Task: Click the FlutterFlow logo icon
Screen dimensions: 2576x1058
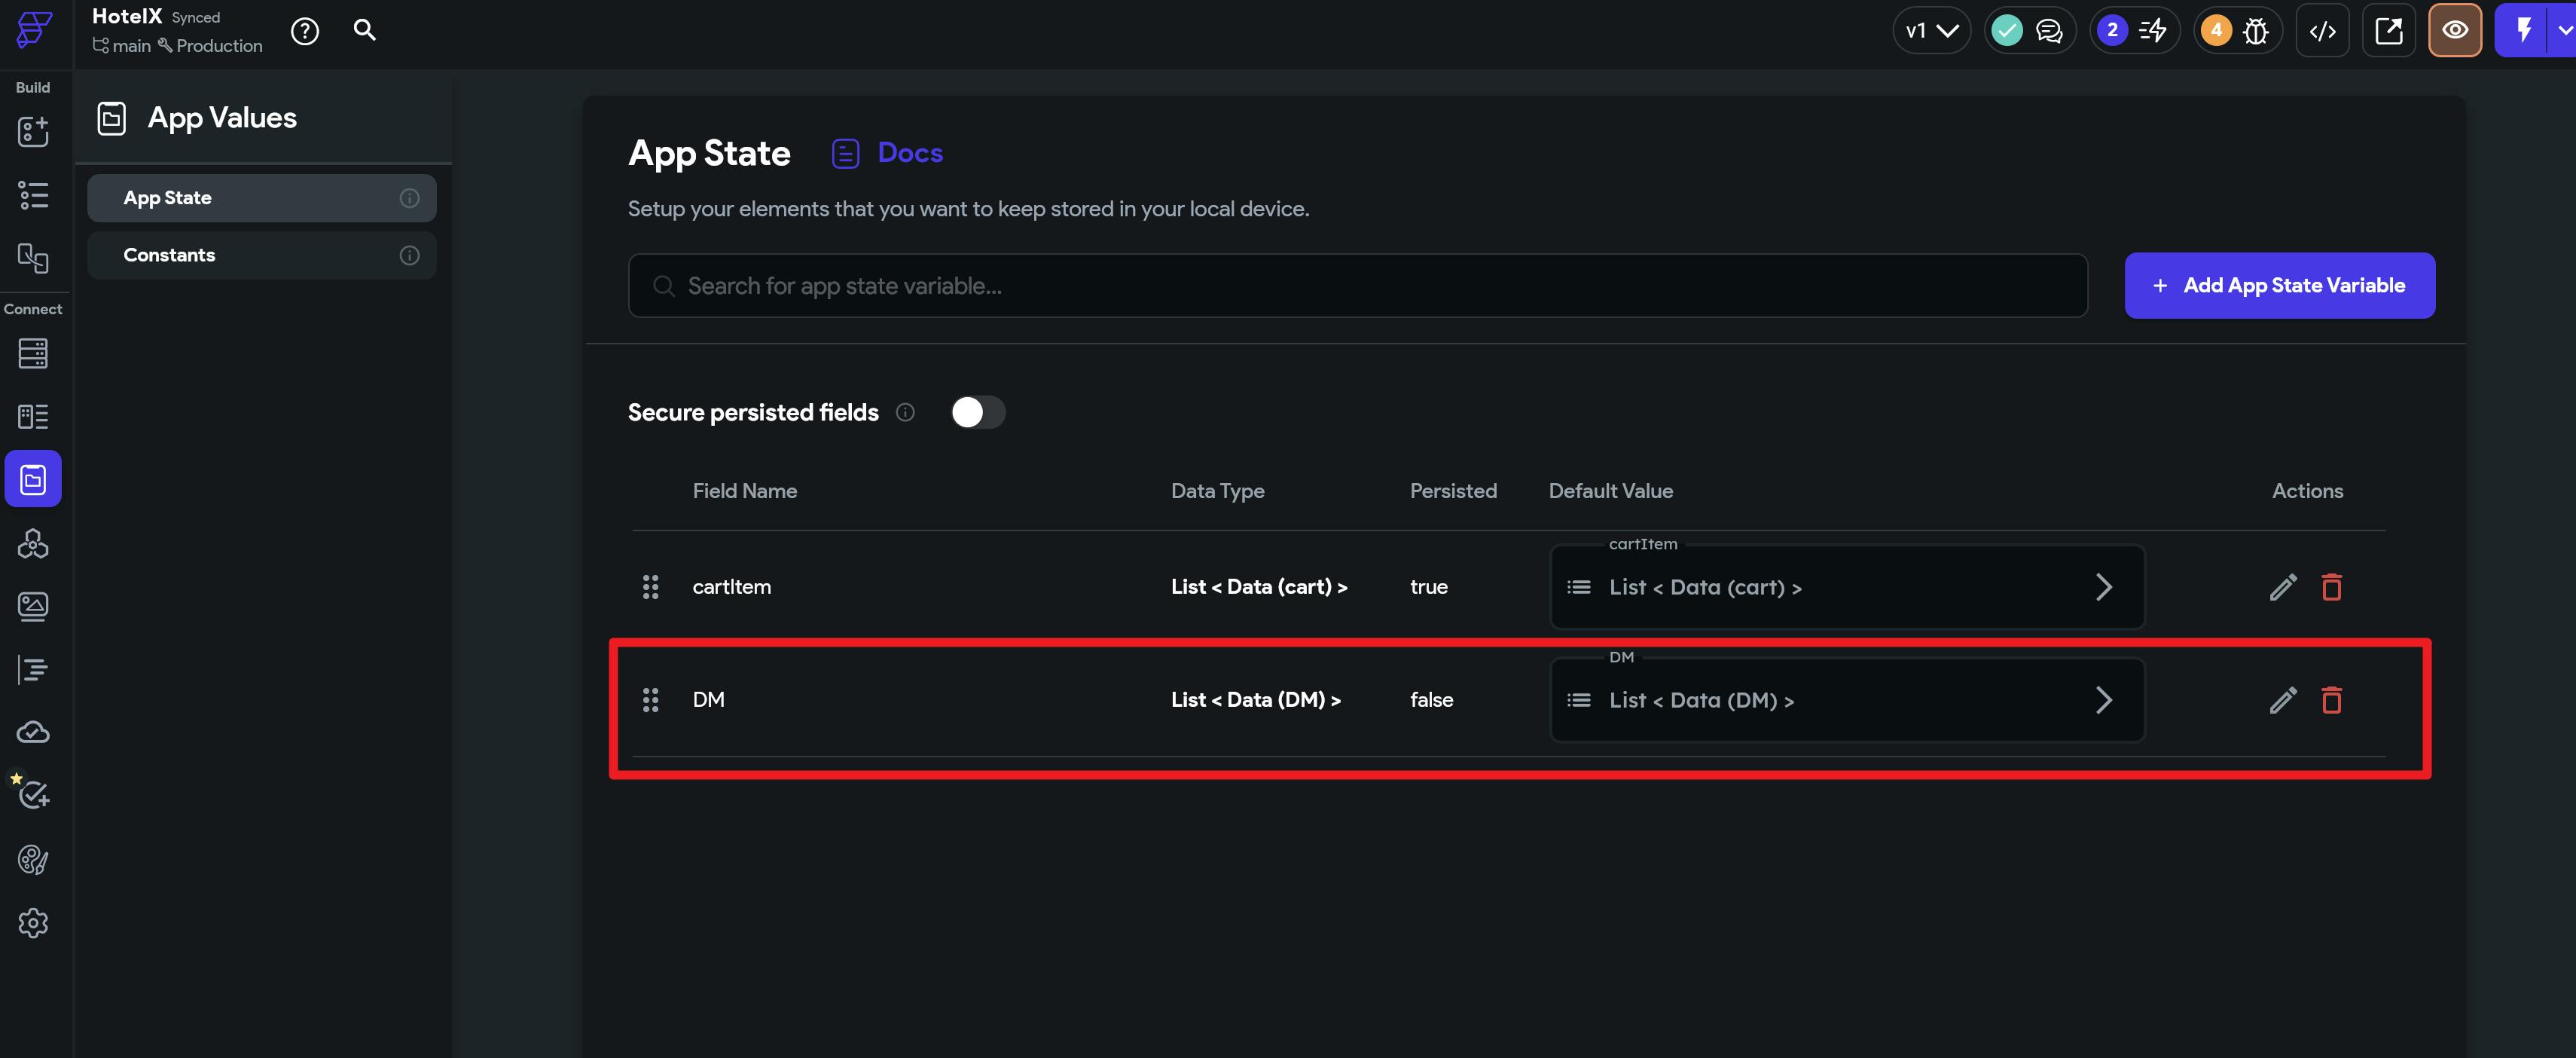Action: pyautogui.click(x=33, y=30)
